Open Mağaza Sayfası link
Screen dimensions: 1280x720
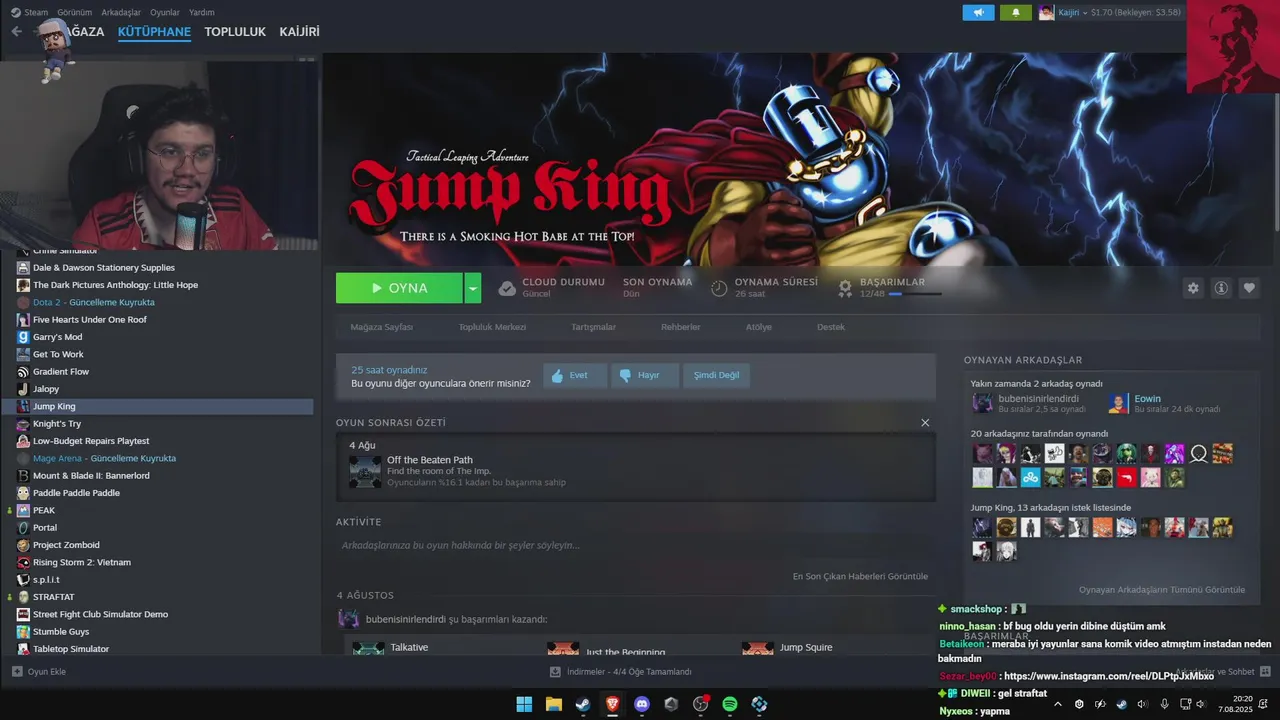(381, 327)
